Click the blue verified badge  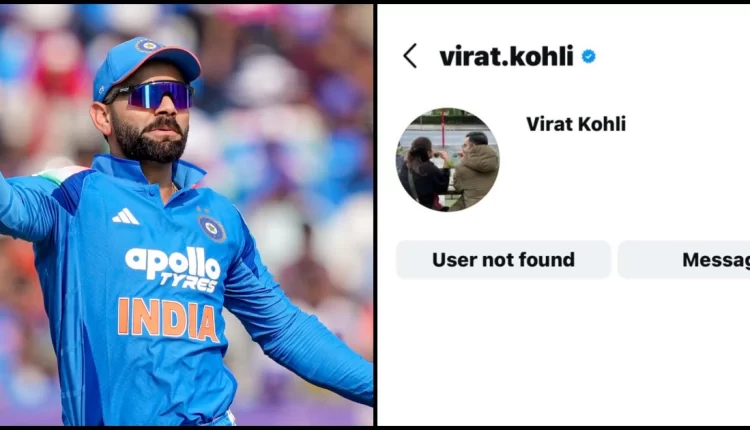point(589,56)
